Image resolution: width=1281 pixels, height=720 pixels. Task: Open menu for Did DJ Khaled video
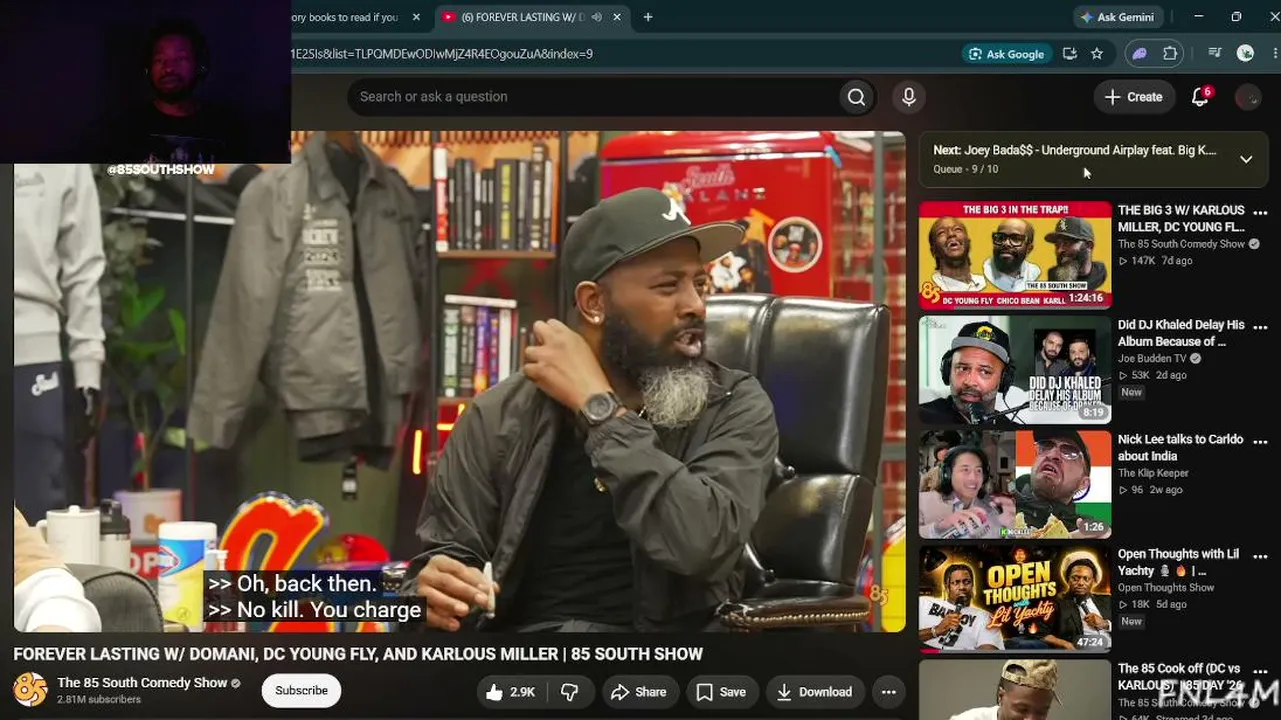(x=1260, y=328)
